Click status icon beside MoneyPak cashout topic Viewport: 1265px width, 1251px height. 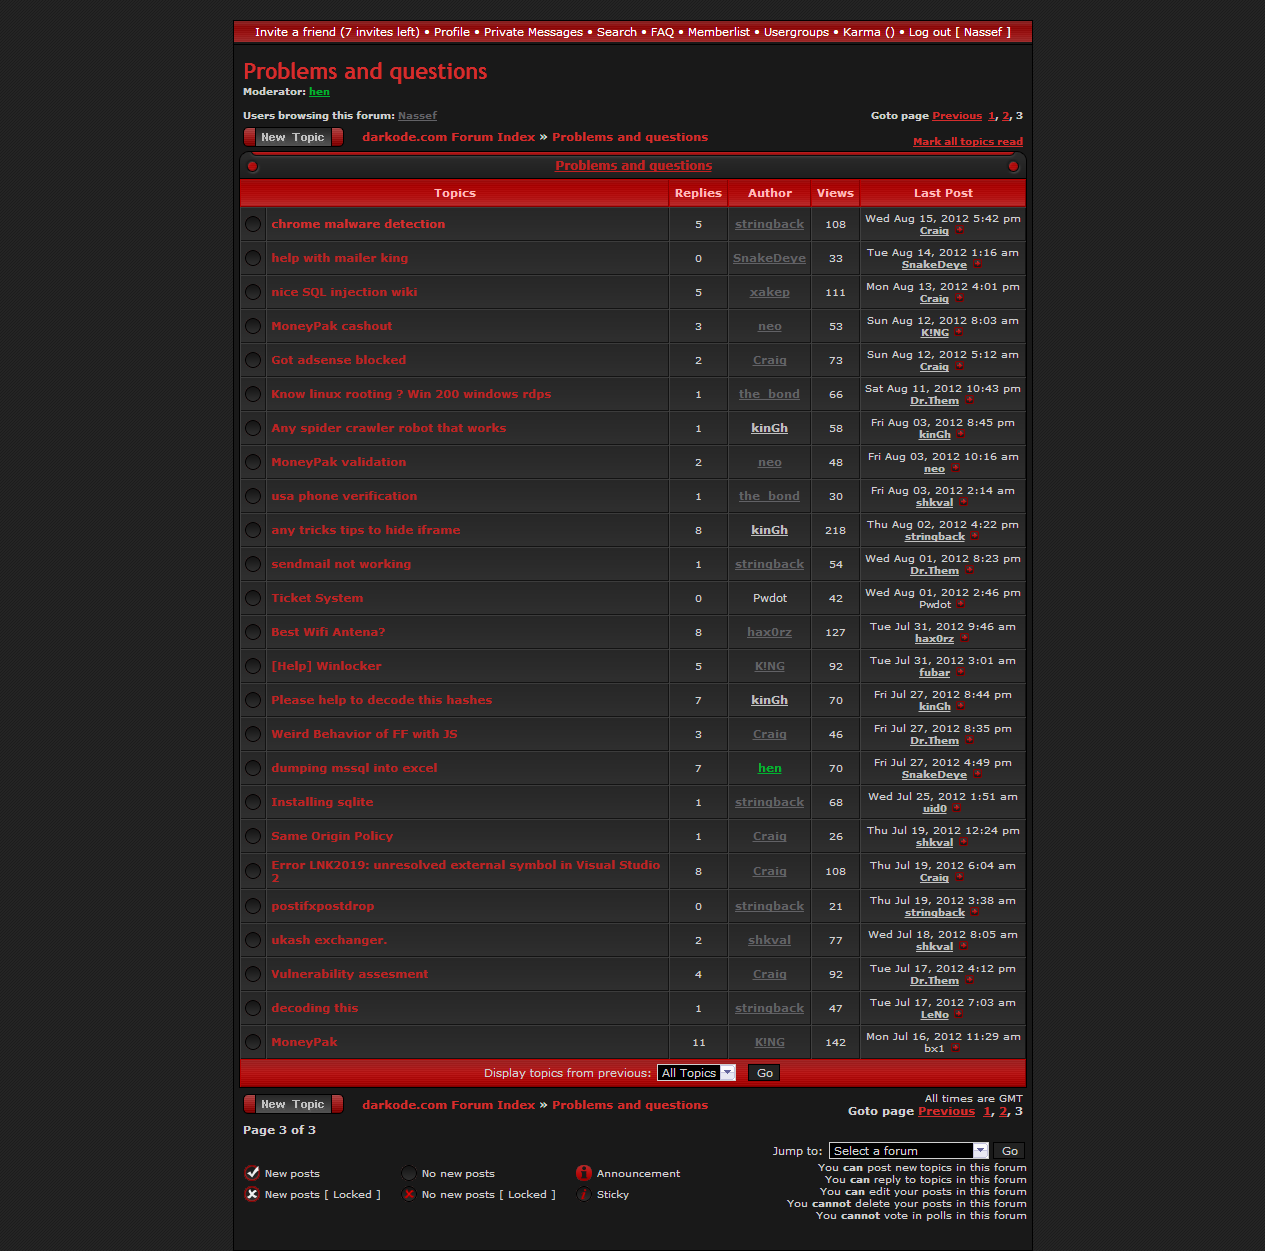tap(253, 326)
